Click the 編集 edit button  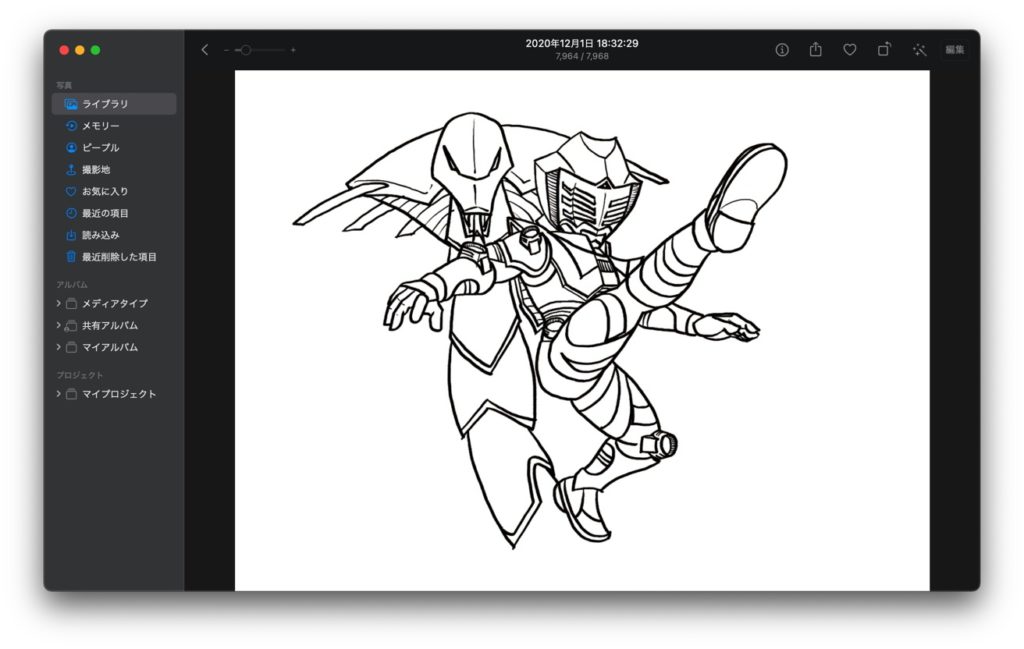click(955, 50)
